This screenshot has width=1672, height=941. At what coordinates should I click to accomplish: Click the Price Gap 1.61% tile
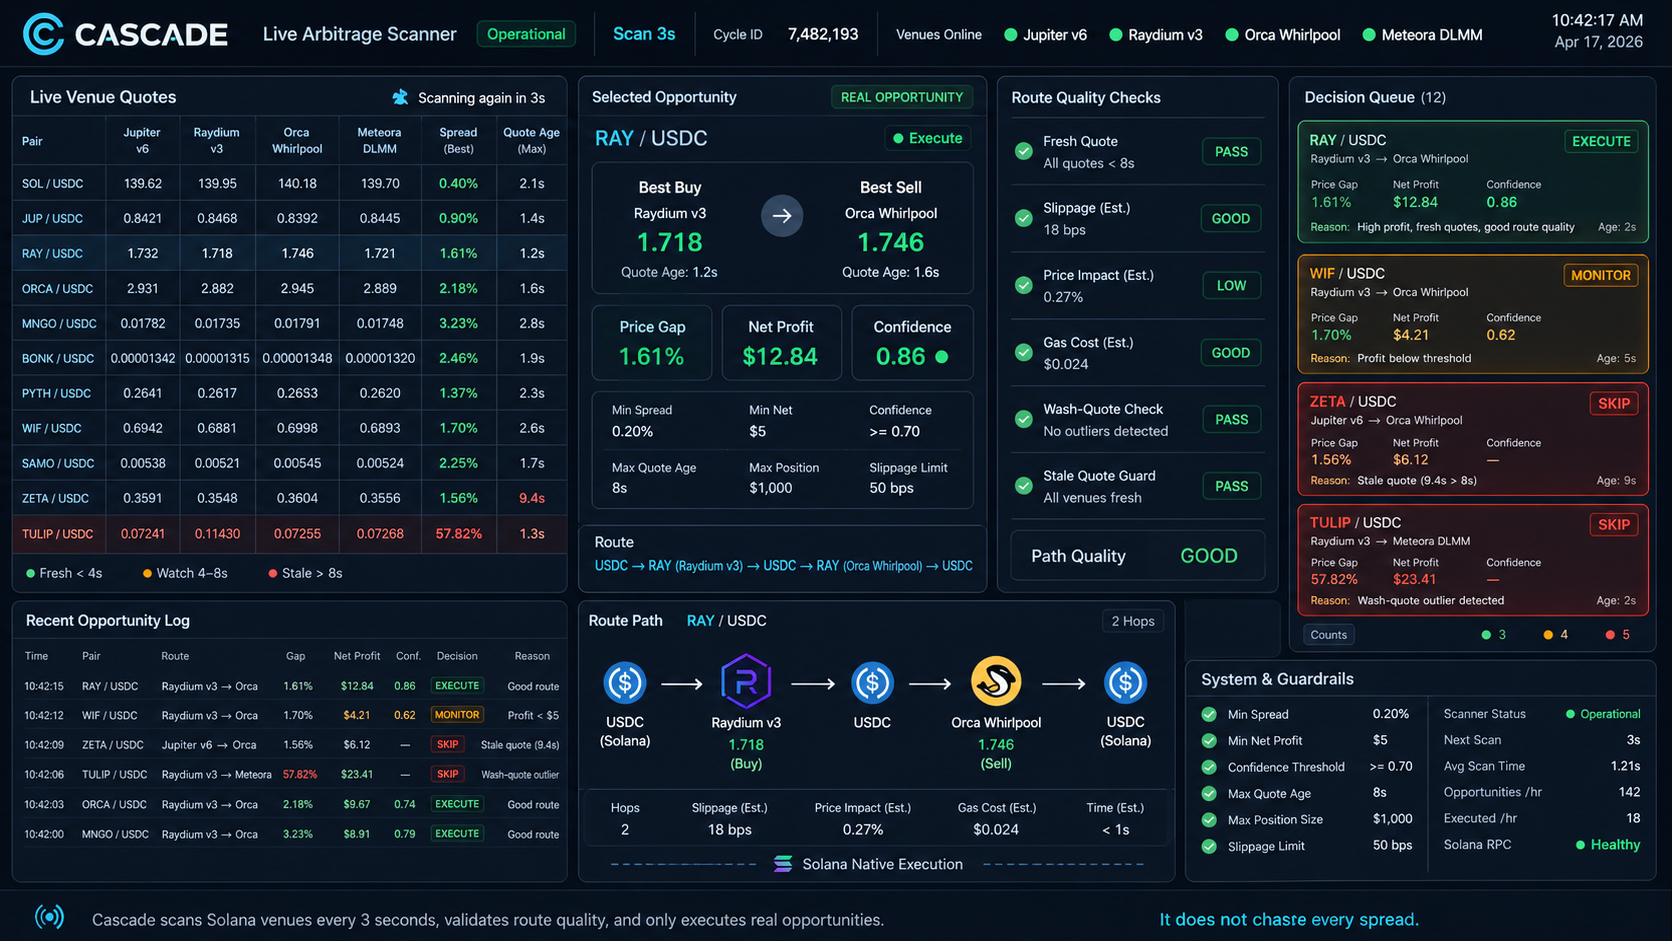coord(652,343)
